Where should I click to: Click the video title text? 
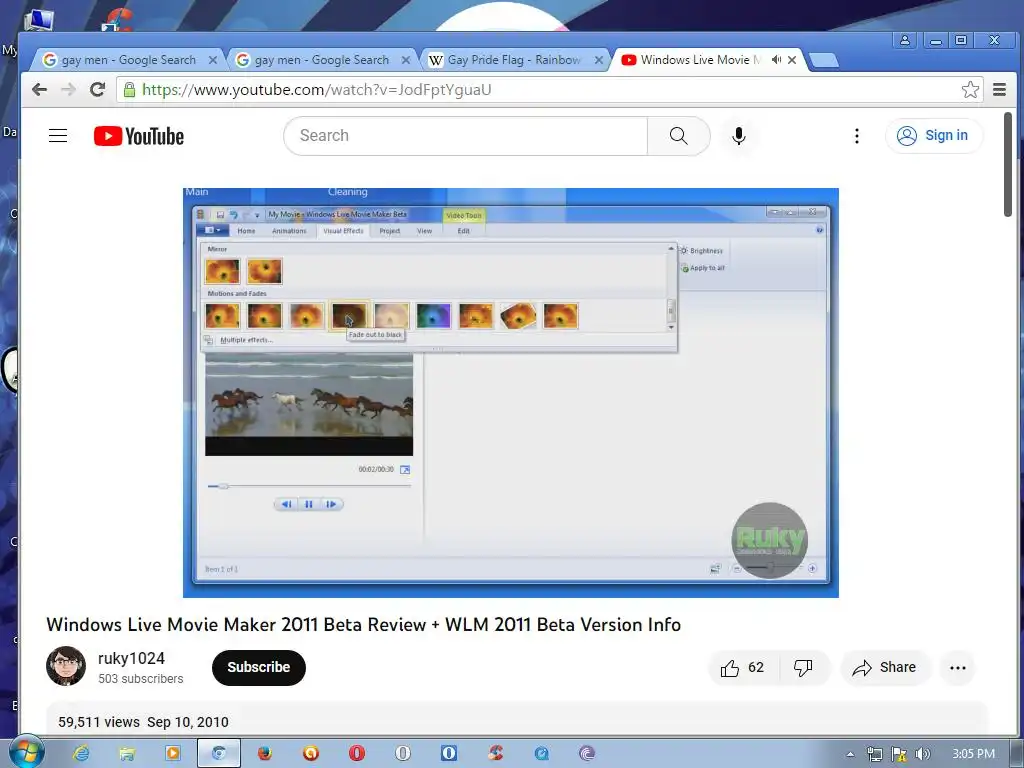coord(364,625)
